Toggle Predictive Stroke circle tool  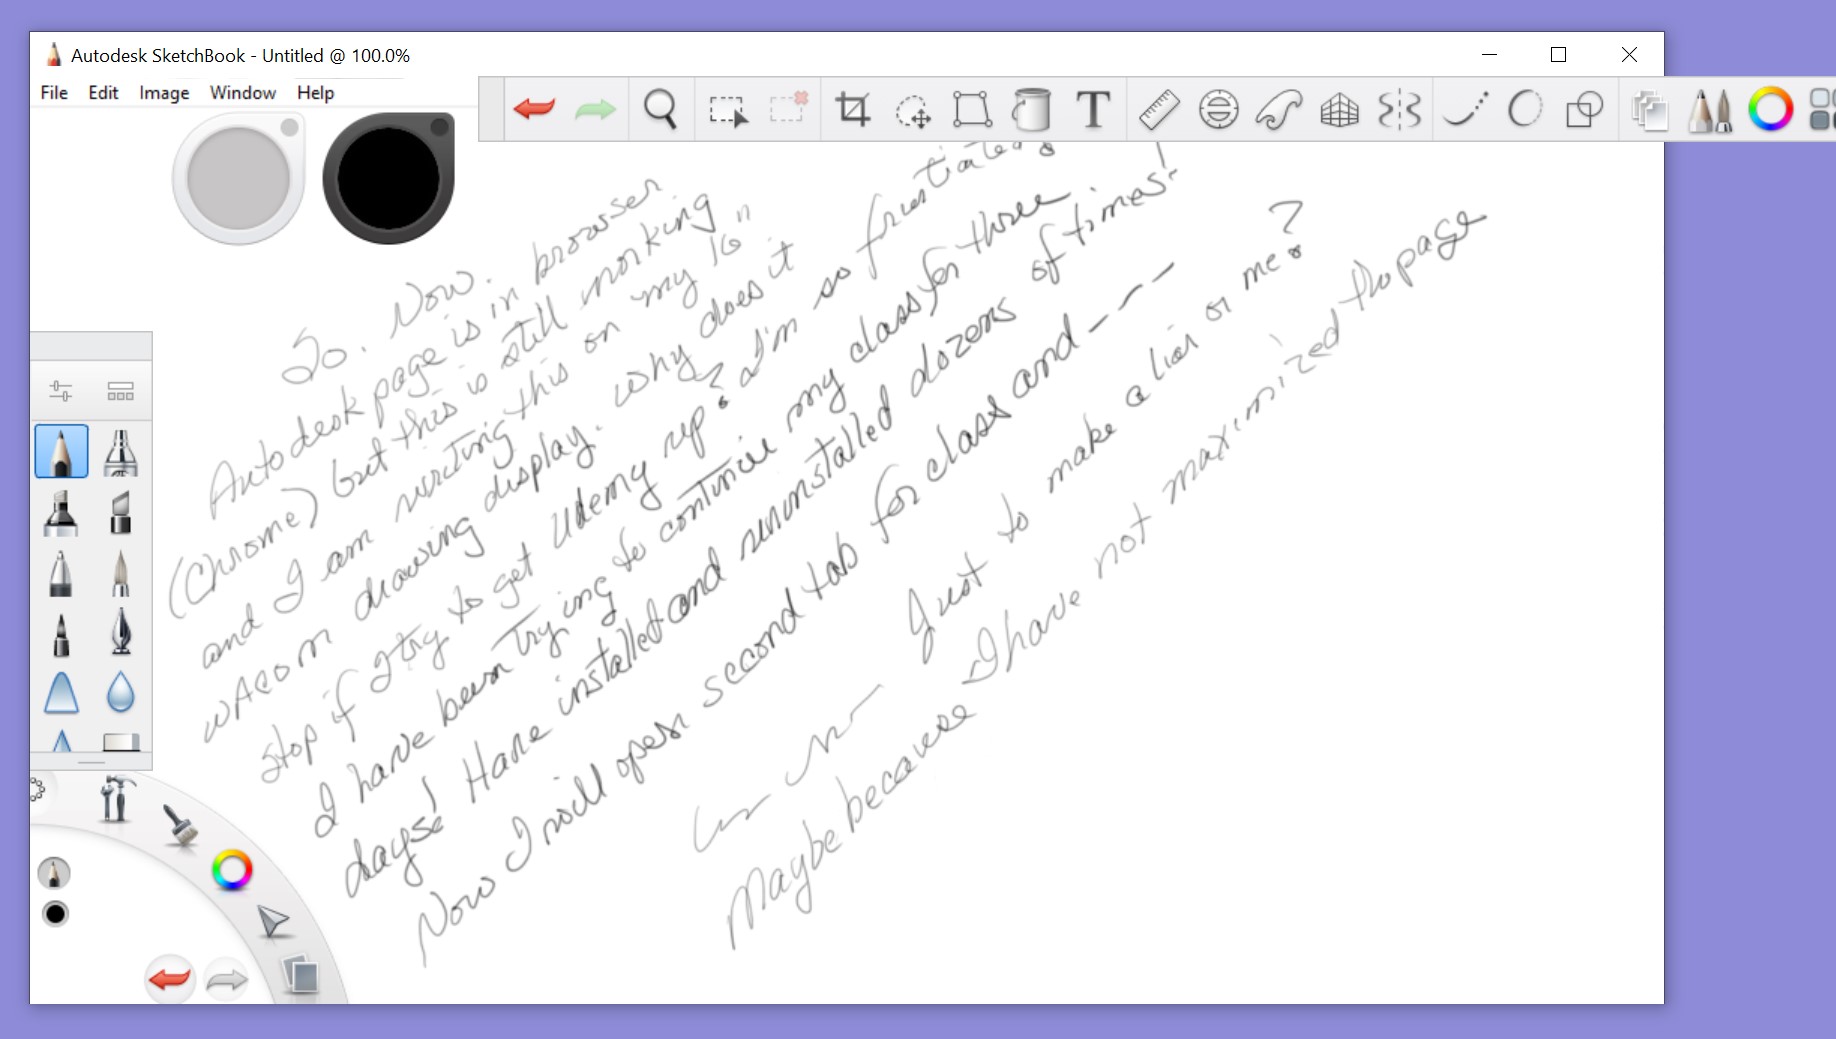coord(1525,109)
